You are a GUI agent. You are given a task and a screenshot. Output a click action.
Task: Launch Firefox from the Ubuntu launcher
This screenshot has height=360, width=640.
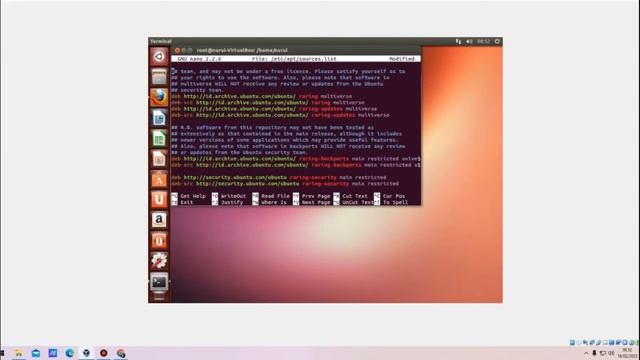tap(159, 97)
